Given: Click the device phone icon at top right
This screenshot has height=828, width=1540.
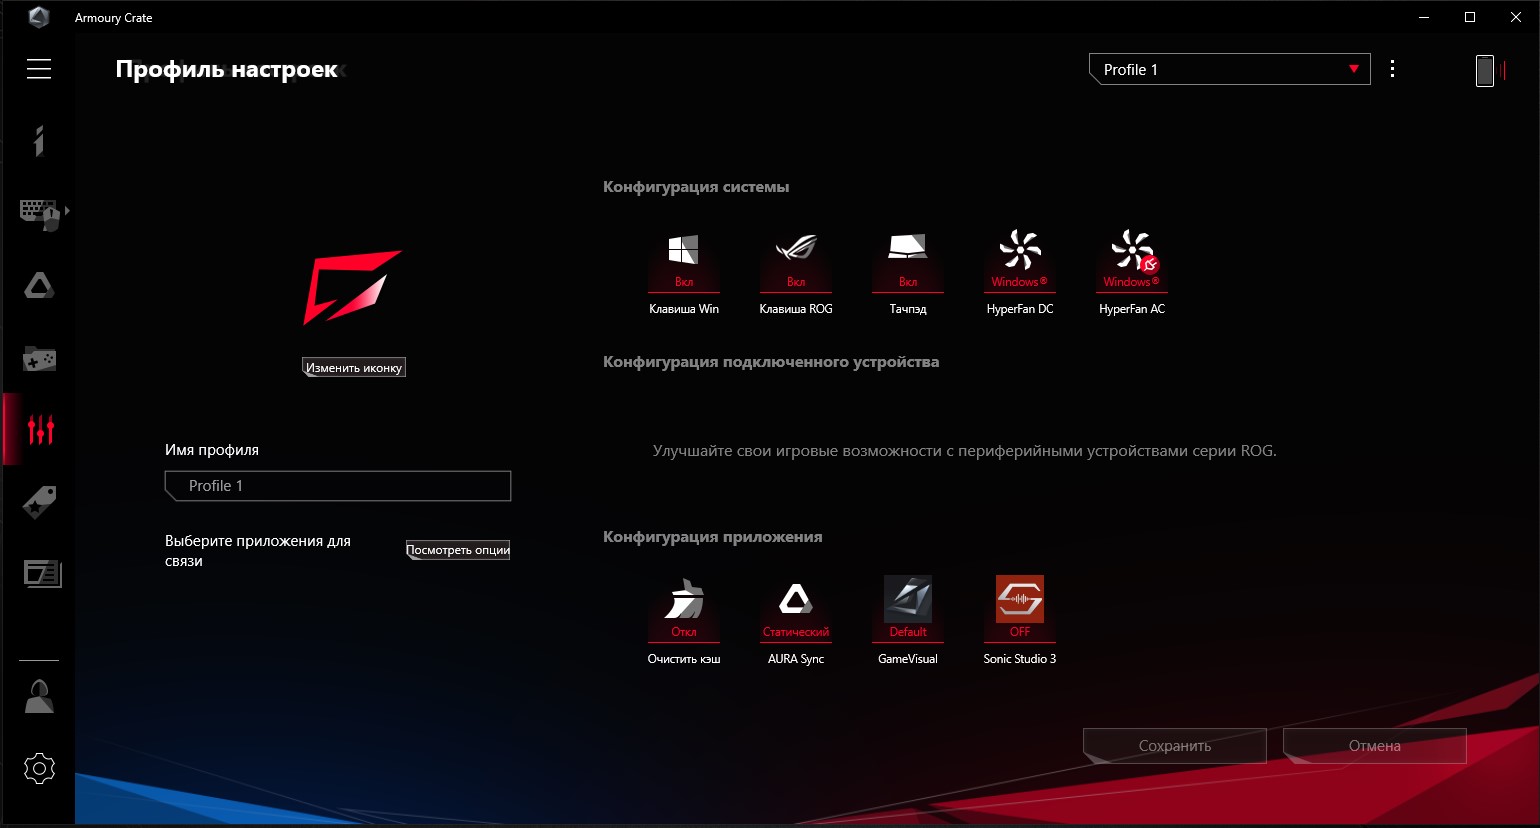Looking at the screenshot, I should click(x=1485, y=70).
